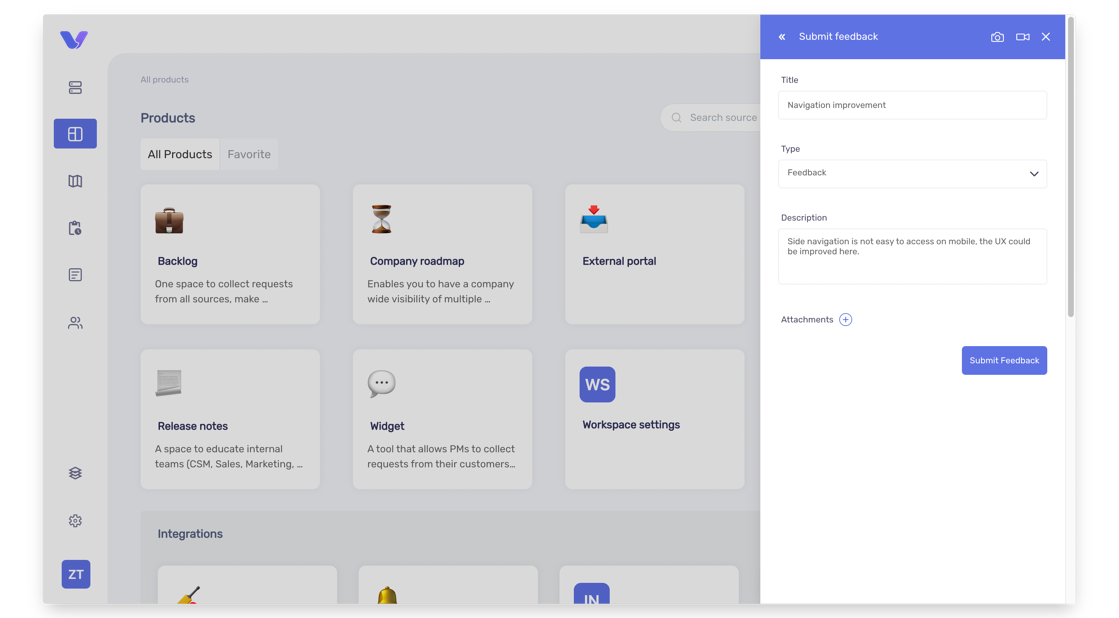This screenshot has height=618, width=1119.
Task: Capture a screenshot with camera icon
Action: click(997, 37)
